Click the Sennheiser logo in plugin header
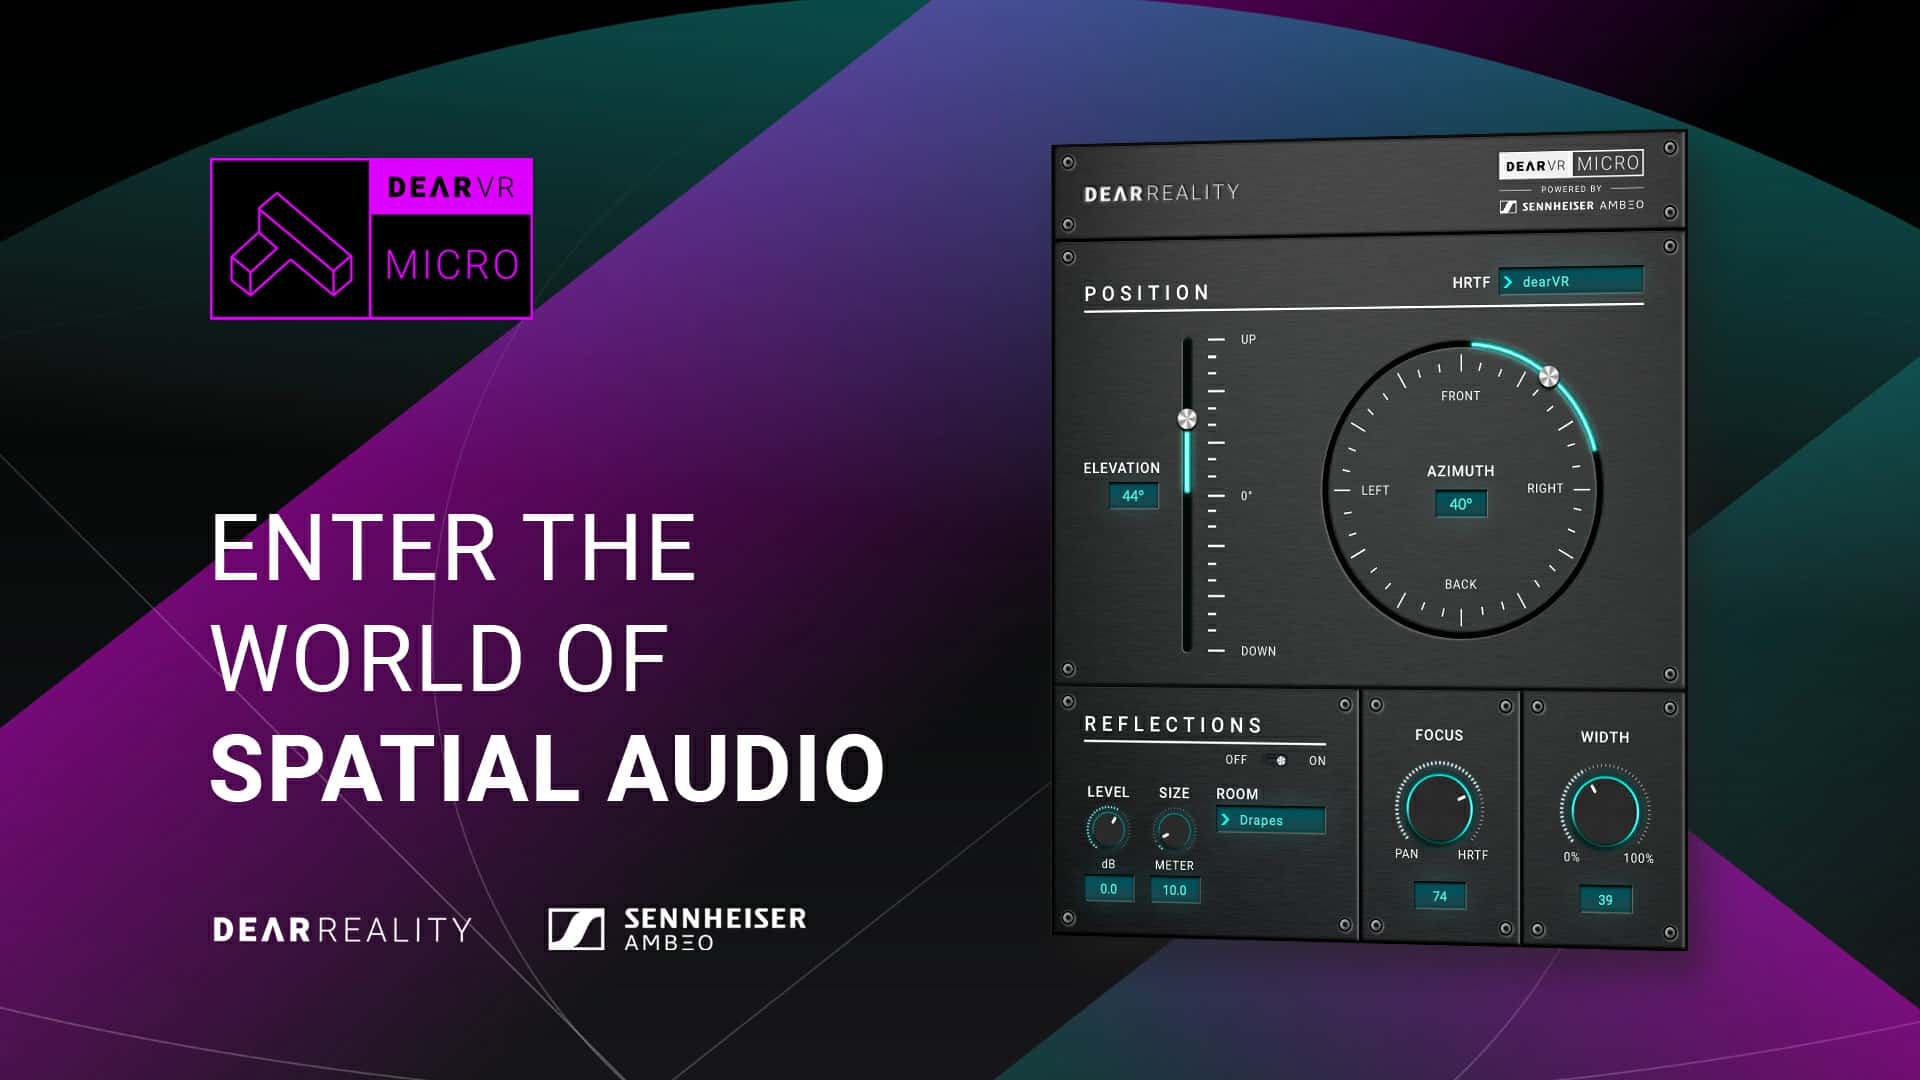This screenshot has height=1080, width=1920. point(1571,206)
